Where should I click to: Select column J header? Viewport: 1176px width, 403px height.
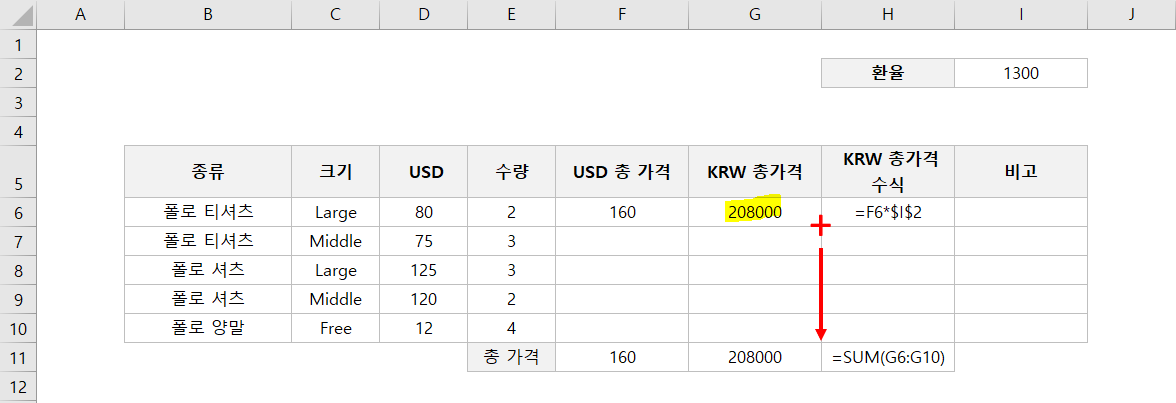click(x=1131, y=15)
